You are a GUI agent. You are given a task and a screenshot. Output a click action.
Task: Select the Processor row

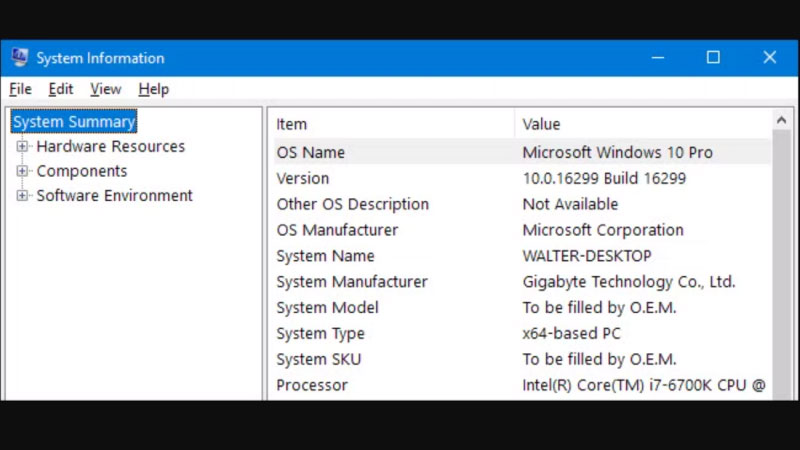point(312,385)
